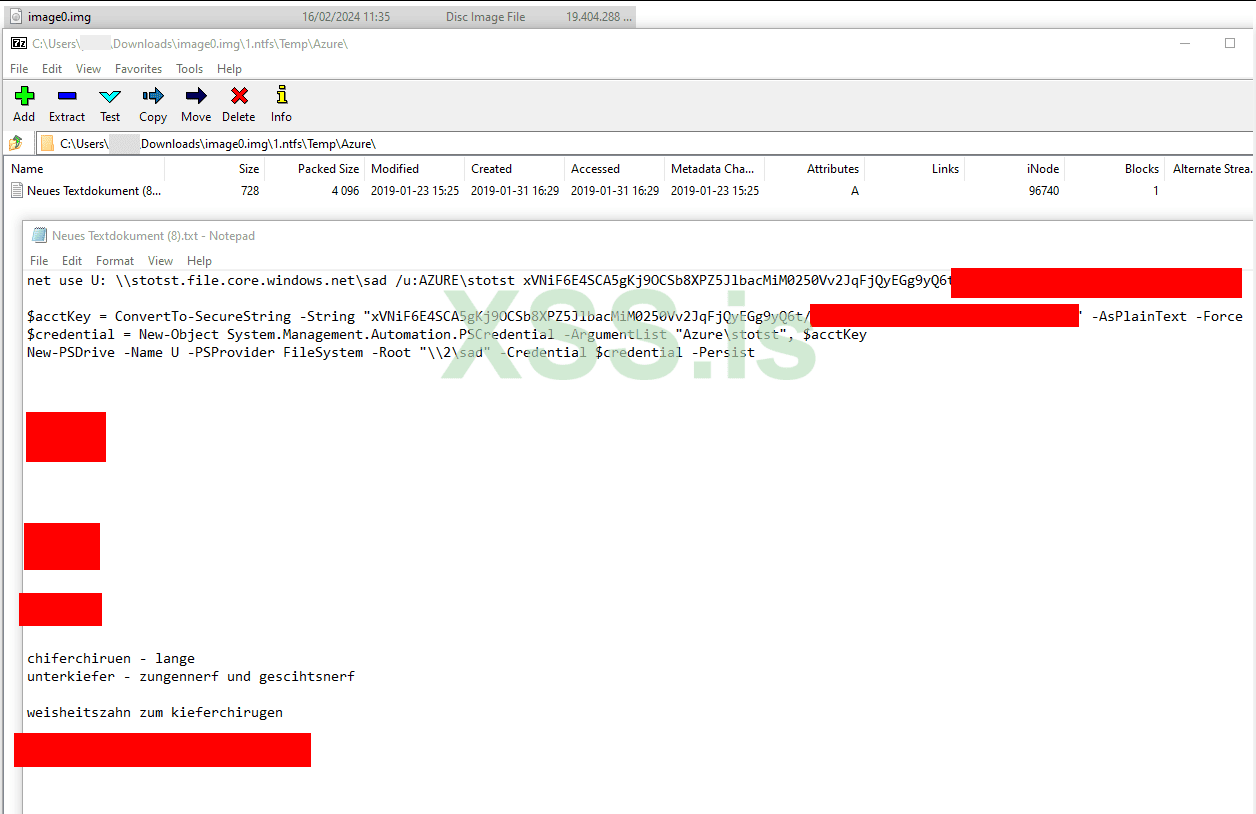Click the Notepad title bar icon
The width and height of the screenshot is (1256, 814).
(x=40, y=235)
